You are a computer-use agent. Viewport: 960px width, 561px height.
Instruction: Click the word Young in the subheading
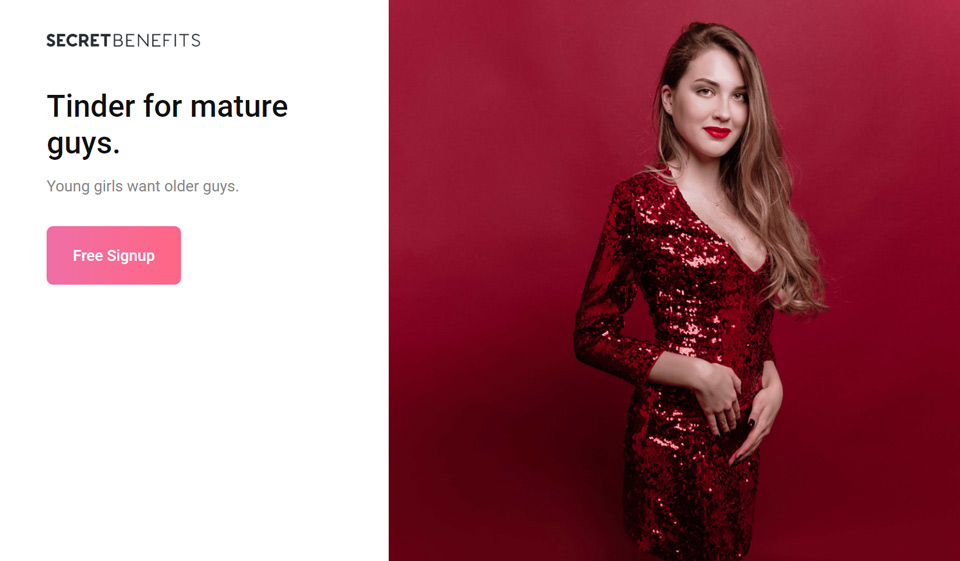click(68, 186)
